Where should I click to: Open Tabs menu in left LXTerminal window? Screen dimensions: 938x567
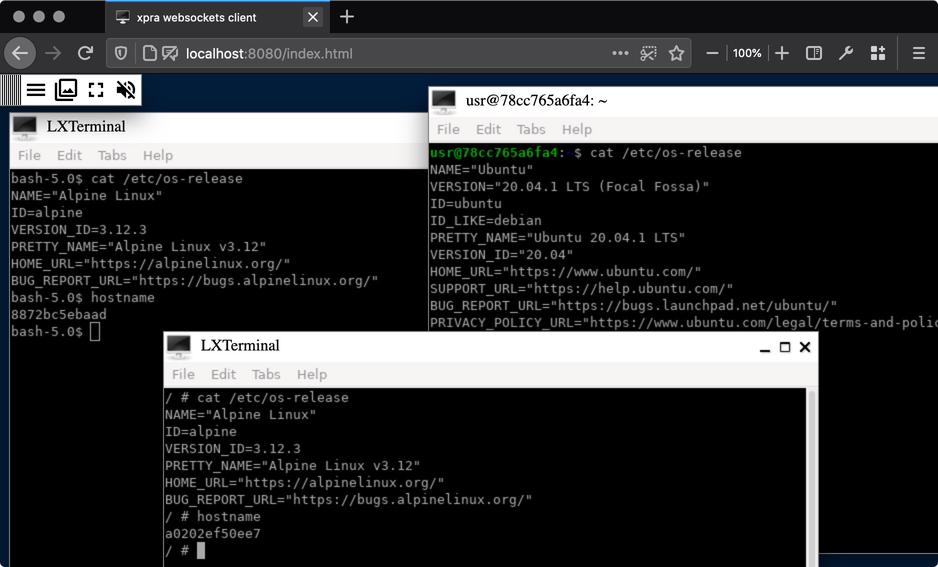pos(112,156)
